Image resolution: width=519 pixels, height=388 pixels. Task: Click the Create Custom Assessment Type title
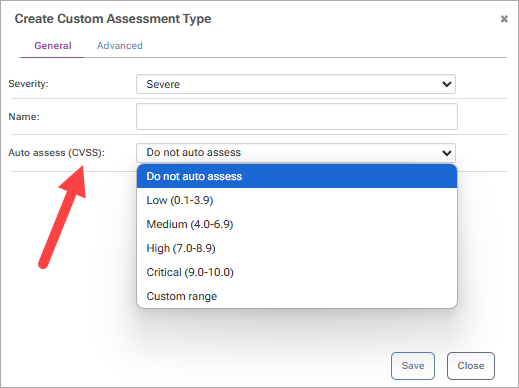(x=113, y=19)
